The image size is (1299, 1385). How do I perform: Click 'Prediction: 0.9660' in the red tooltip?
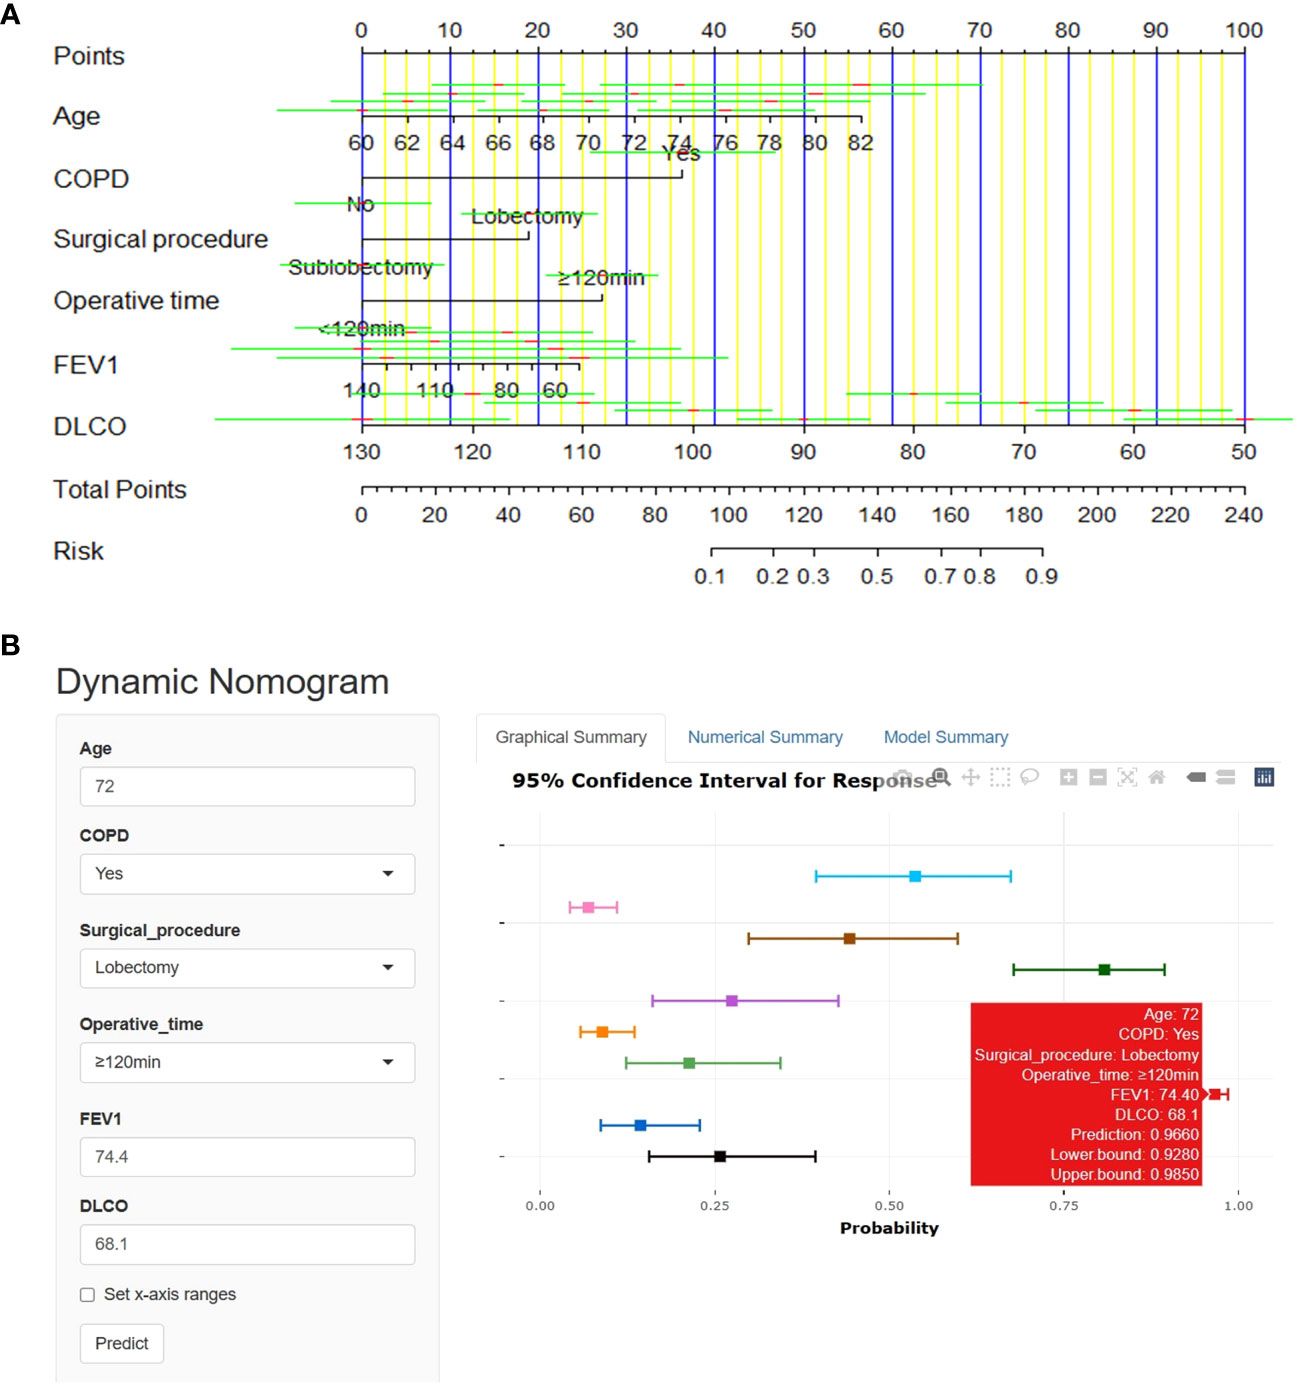(x=1134, y=1135)
